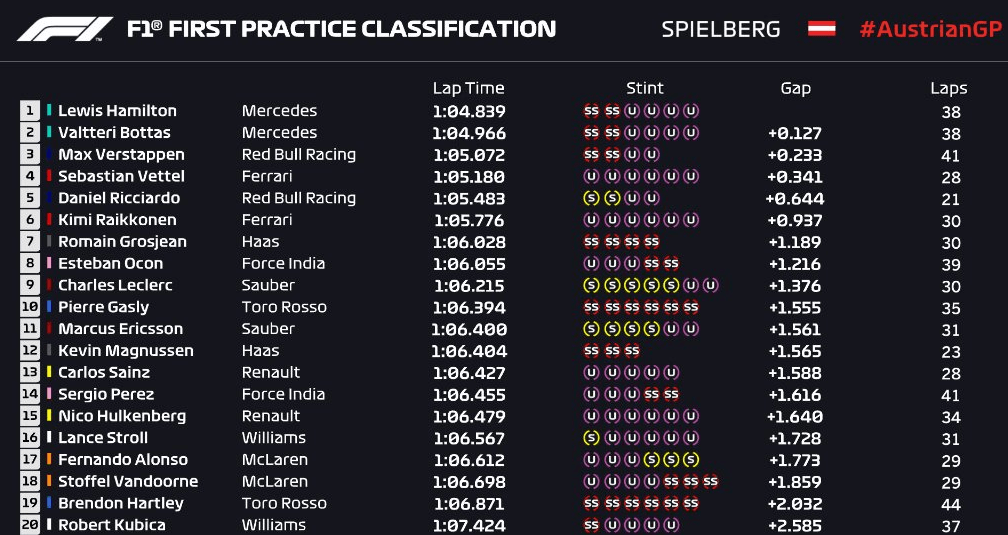Open the #AustrianGP hashtag link
This screenshot has width=1008, height=535.
coord(930,30)
